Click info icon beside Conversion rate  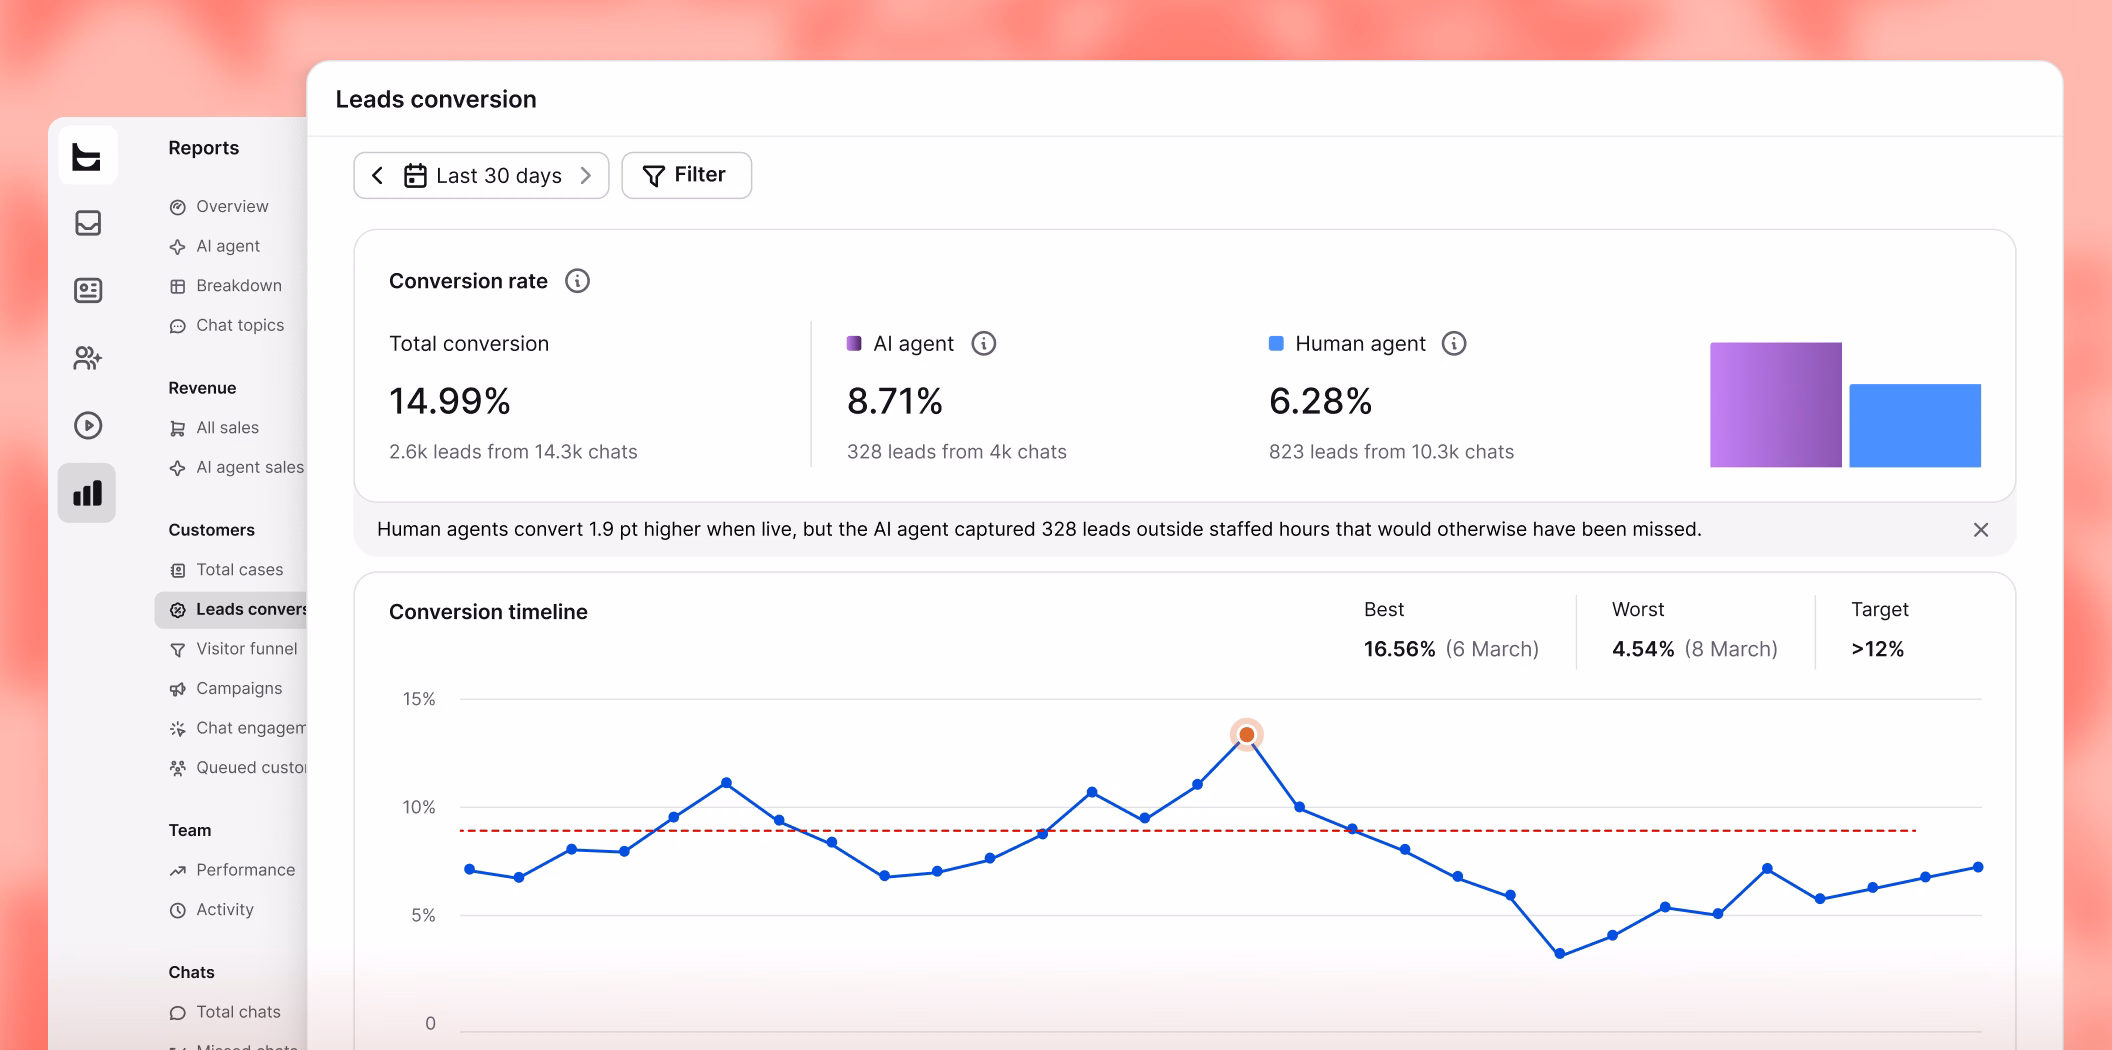point(577,281)
